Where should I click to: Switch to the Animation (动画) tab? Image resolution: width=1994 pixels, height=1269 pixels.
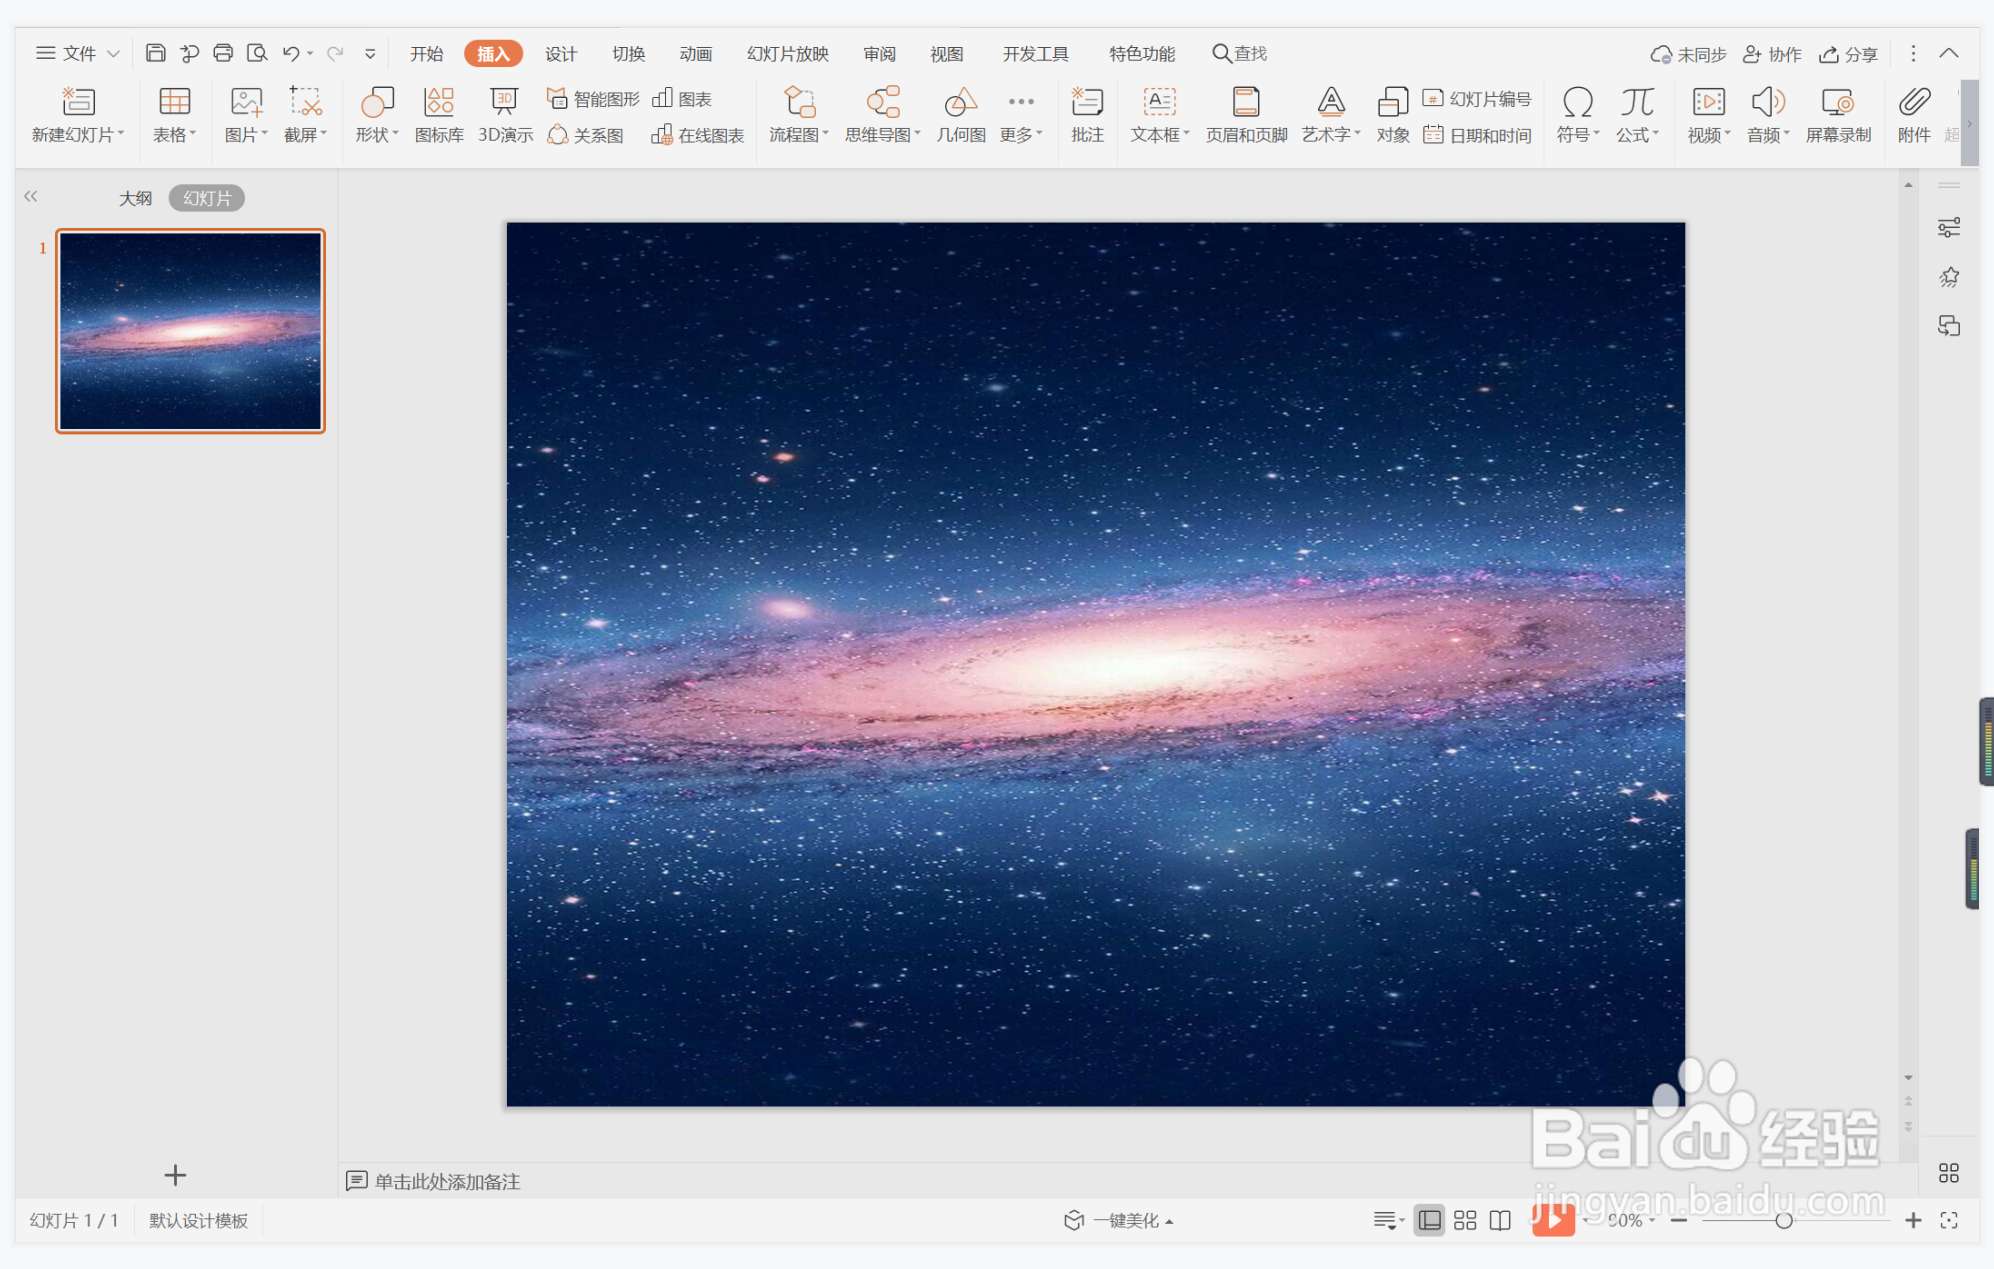pos(696,53)
